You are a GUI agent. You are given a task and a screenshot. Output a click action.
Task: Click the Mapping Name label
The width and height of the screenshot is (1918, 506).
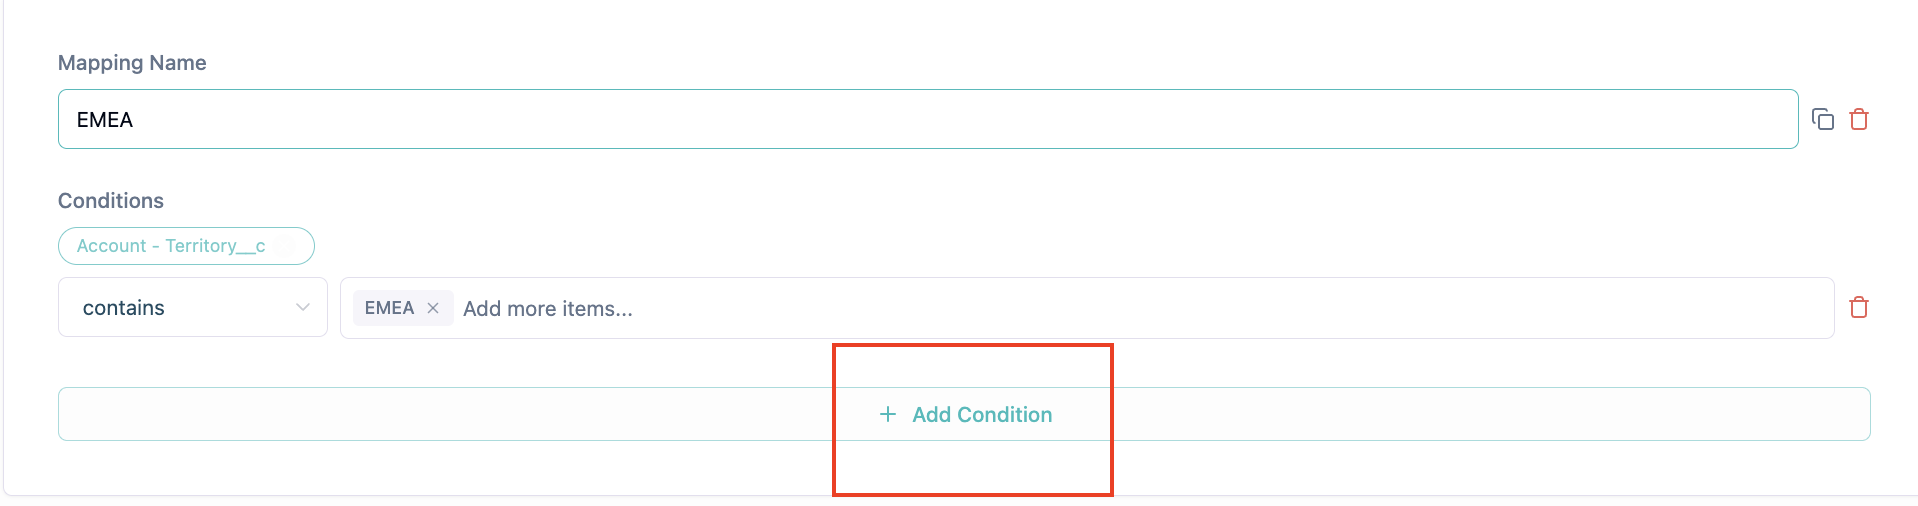pyautogui.click(x=132, y=63)
